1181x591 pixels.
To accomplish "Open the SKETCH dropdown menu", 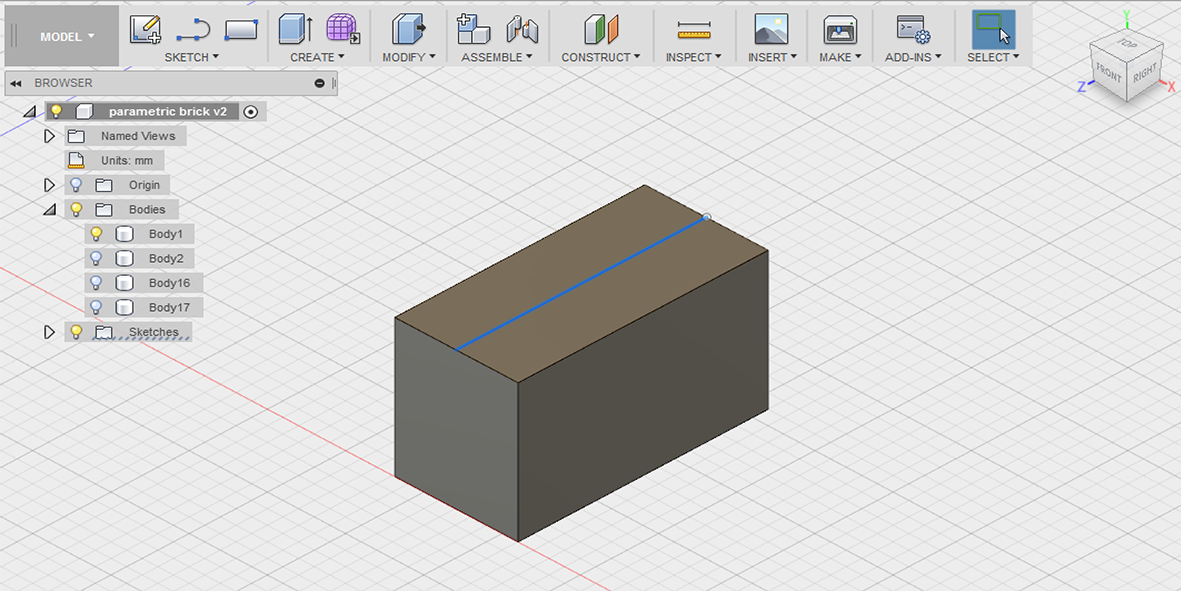I will 191,57.
